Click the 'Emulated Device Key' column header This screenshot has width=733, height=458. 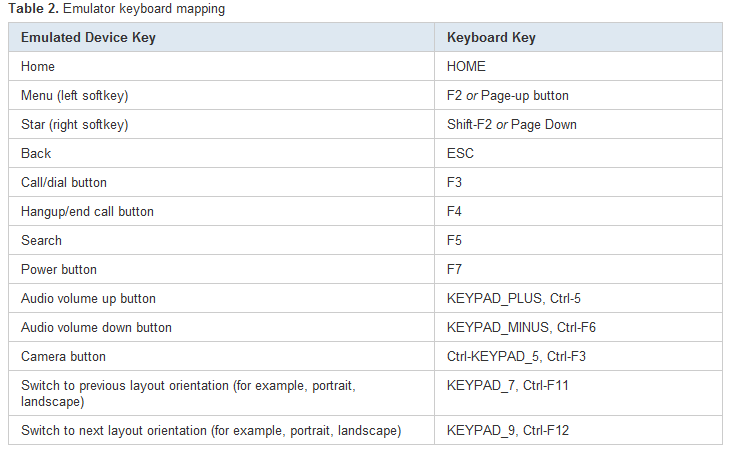pyautogui.click(x=88, y=38)
